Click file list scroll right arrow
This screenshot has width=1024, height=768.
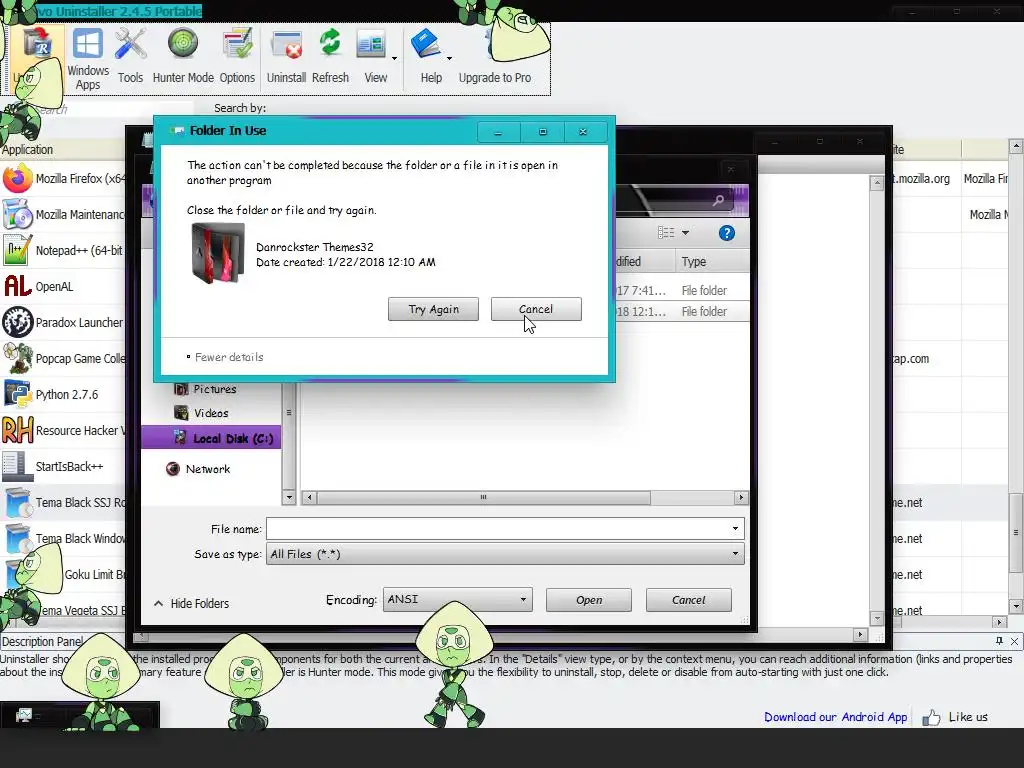coord(741,498)
